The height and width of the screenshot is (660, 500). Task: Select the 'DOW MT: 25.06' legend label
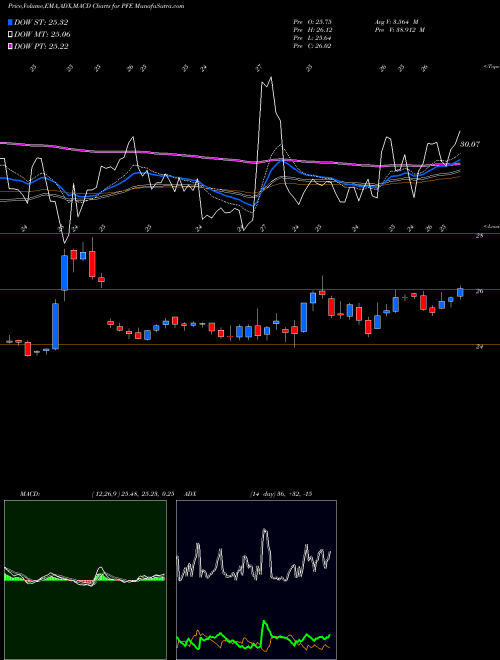[42, 35]
